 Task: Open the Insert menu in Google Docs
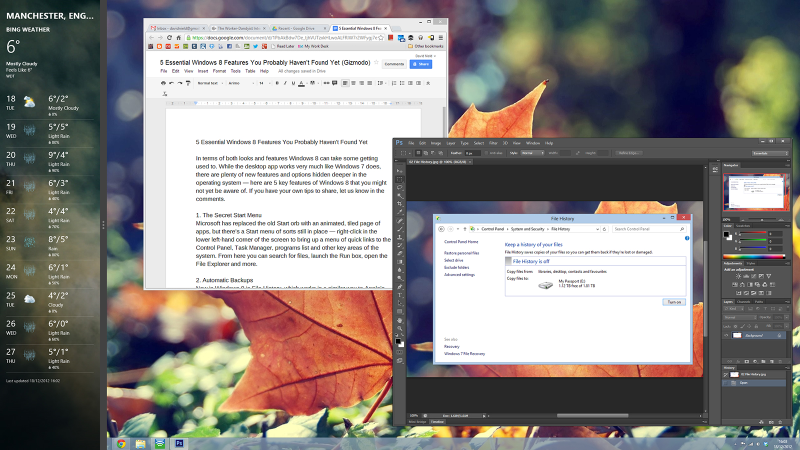coord(203,71)
